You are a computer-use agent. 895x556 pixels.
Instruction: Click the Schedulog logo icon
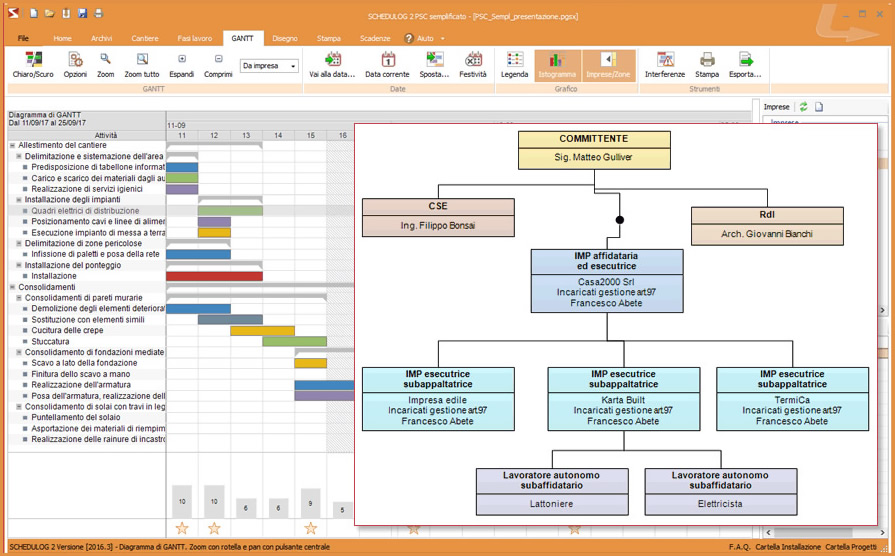13,13
